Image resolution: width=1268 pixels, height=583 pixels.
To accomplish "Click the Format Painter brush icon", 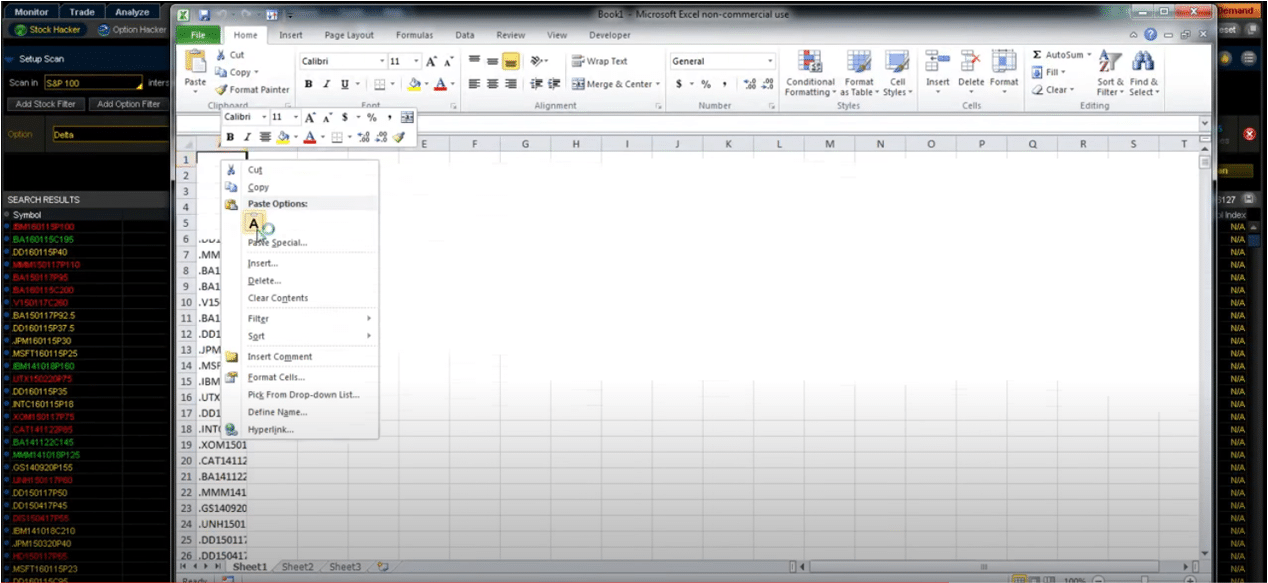I will (222, 90).
